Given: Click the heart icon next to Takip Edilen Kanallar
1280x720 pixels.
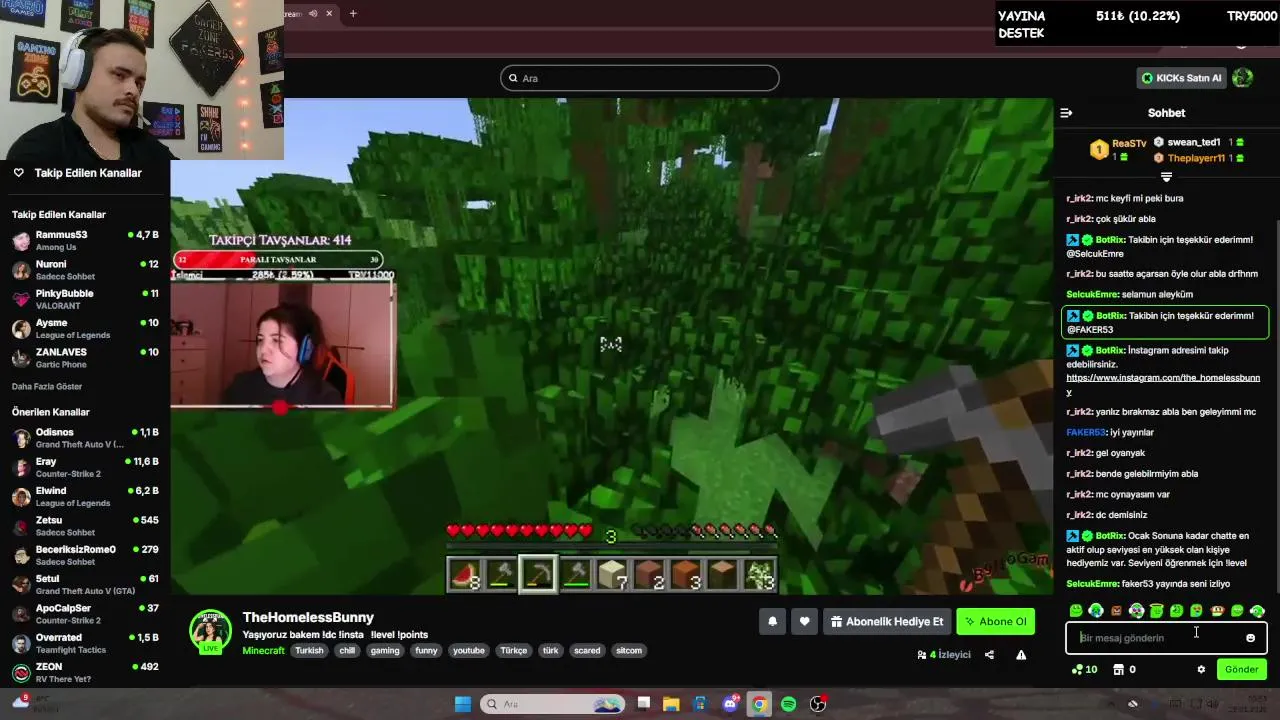Looking at the screenshot, I should coord(18,173).
